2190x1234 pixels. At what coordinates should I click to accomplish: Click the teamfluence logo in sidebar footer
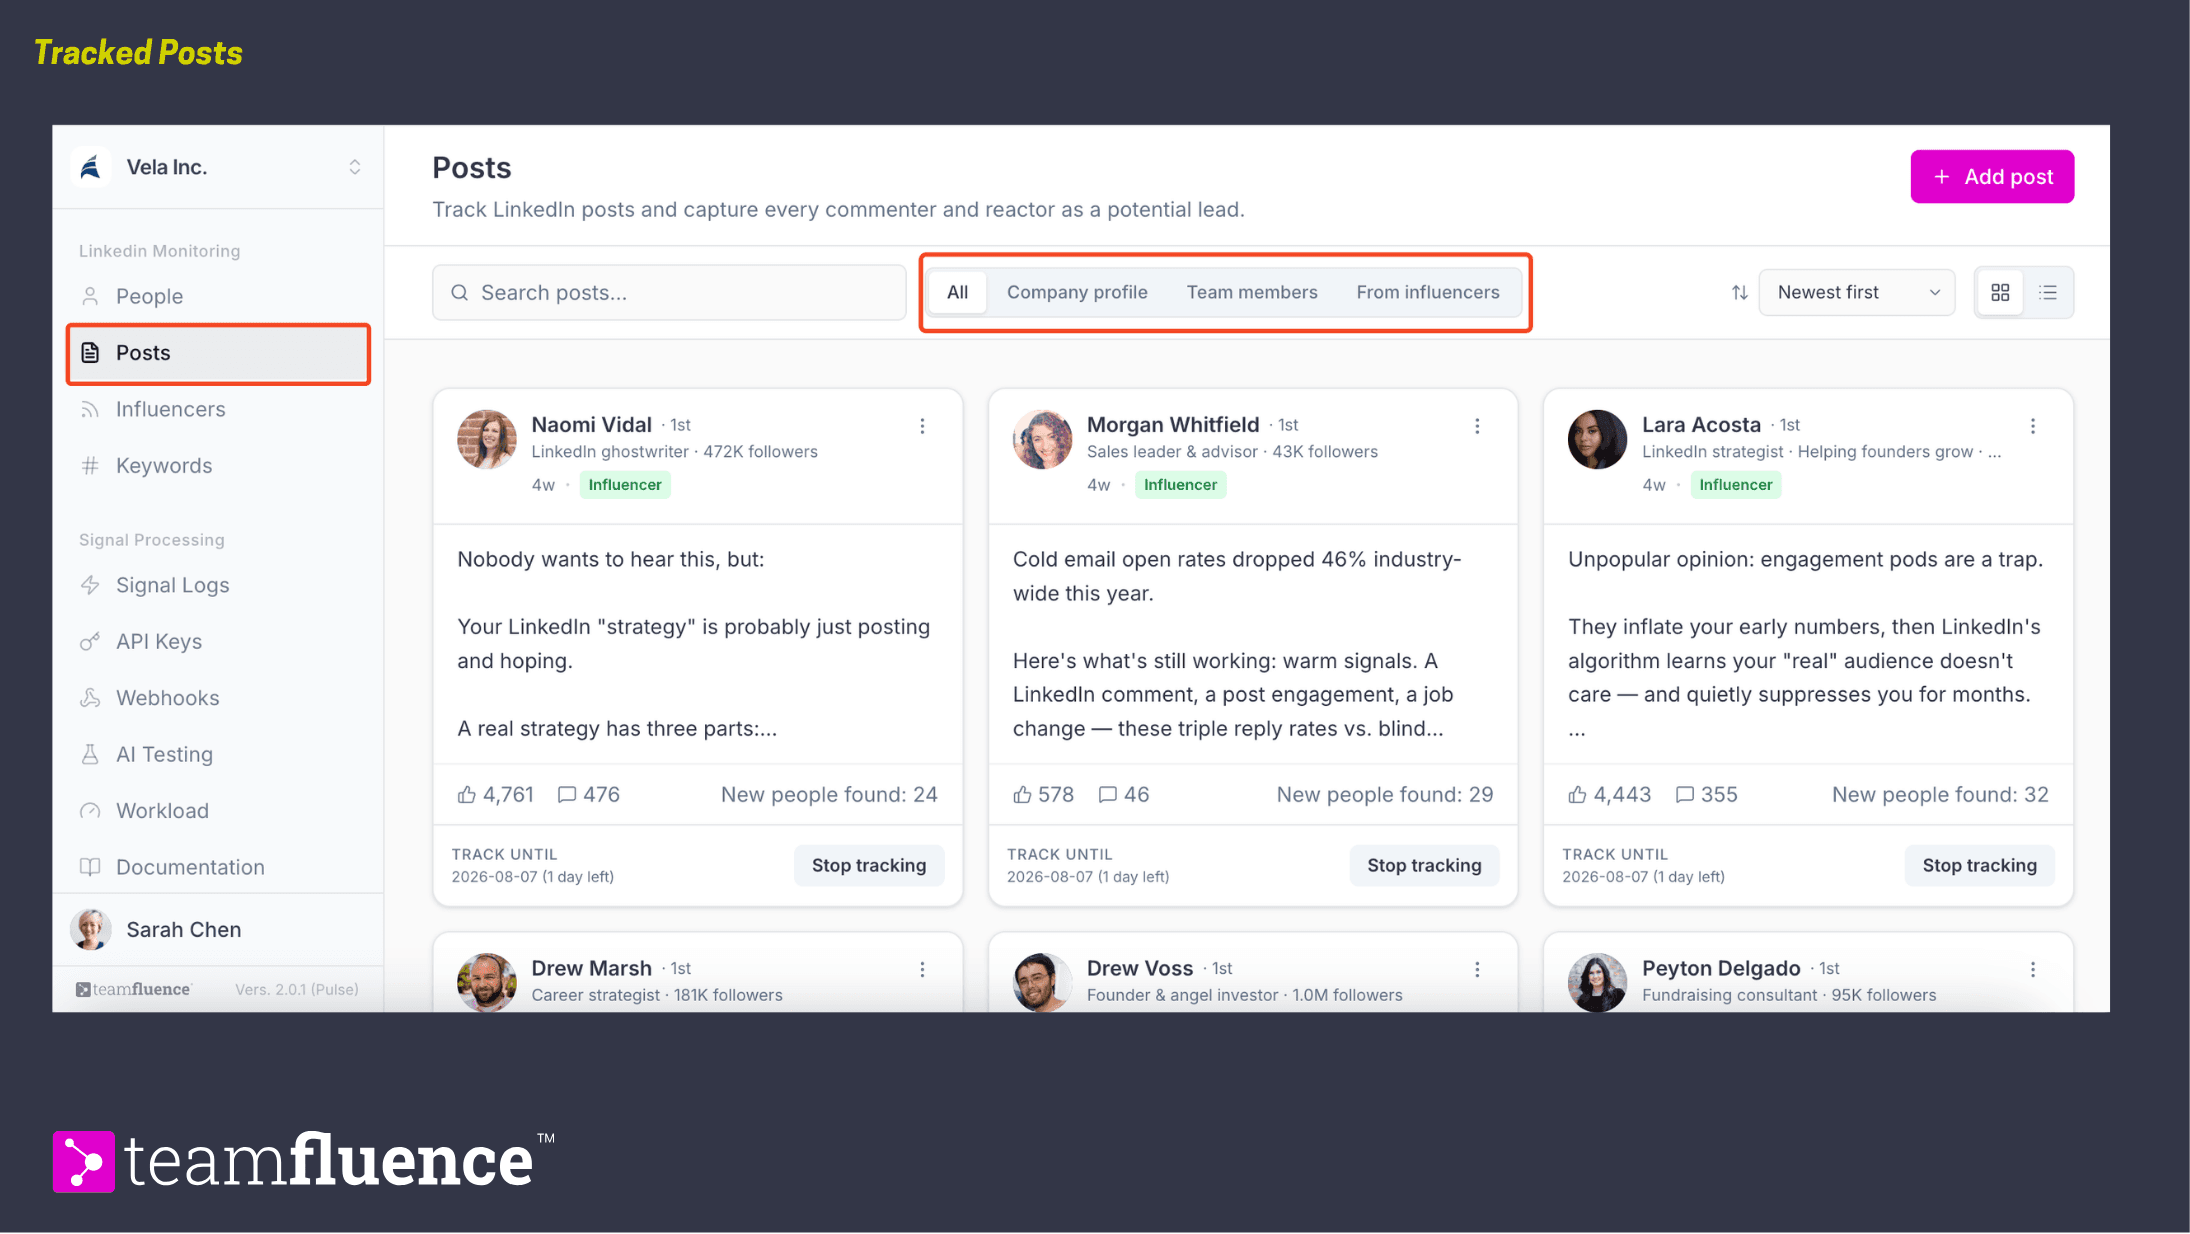click(133, 989)
